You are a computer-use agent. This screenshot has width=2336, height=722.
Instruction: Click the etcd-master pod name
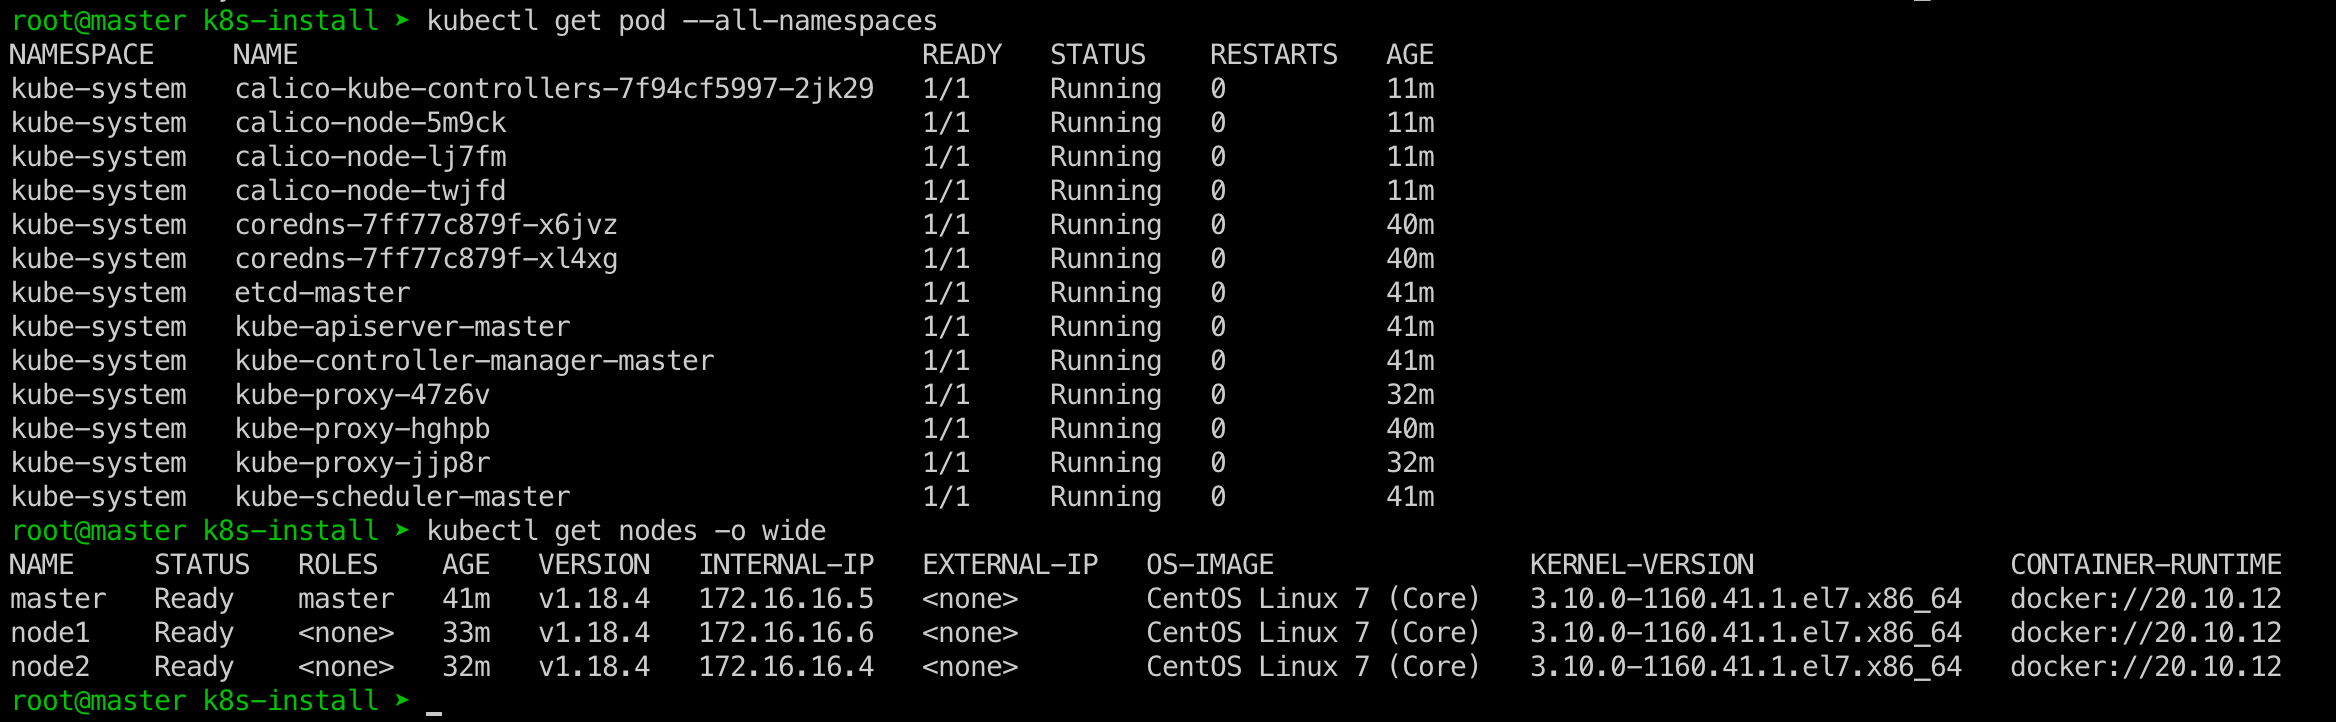[322, 293]
